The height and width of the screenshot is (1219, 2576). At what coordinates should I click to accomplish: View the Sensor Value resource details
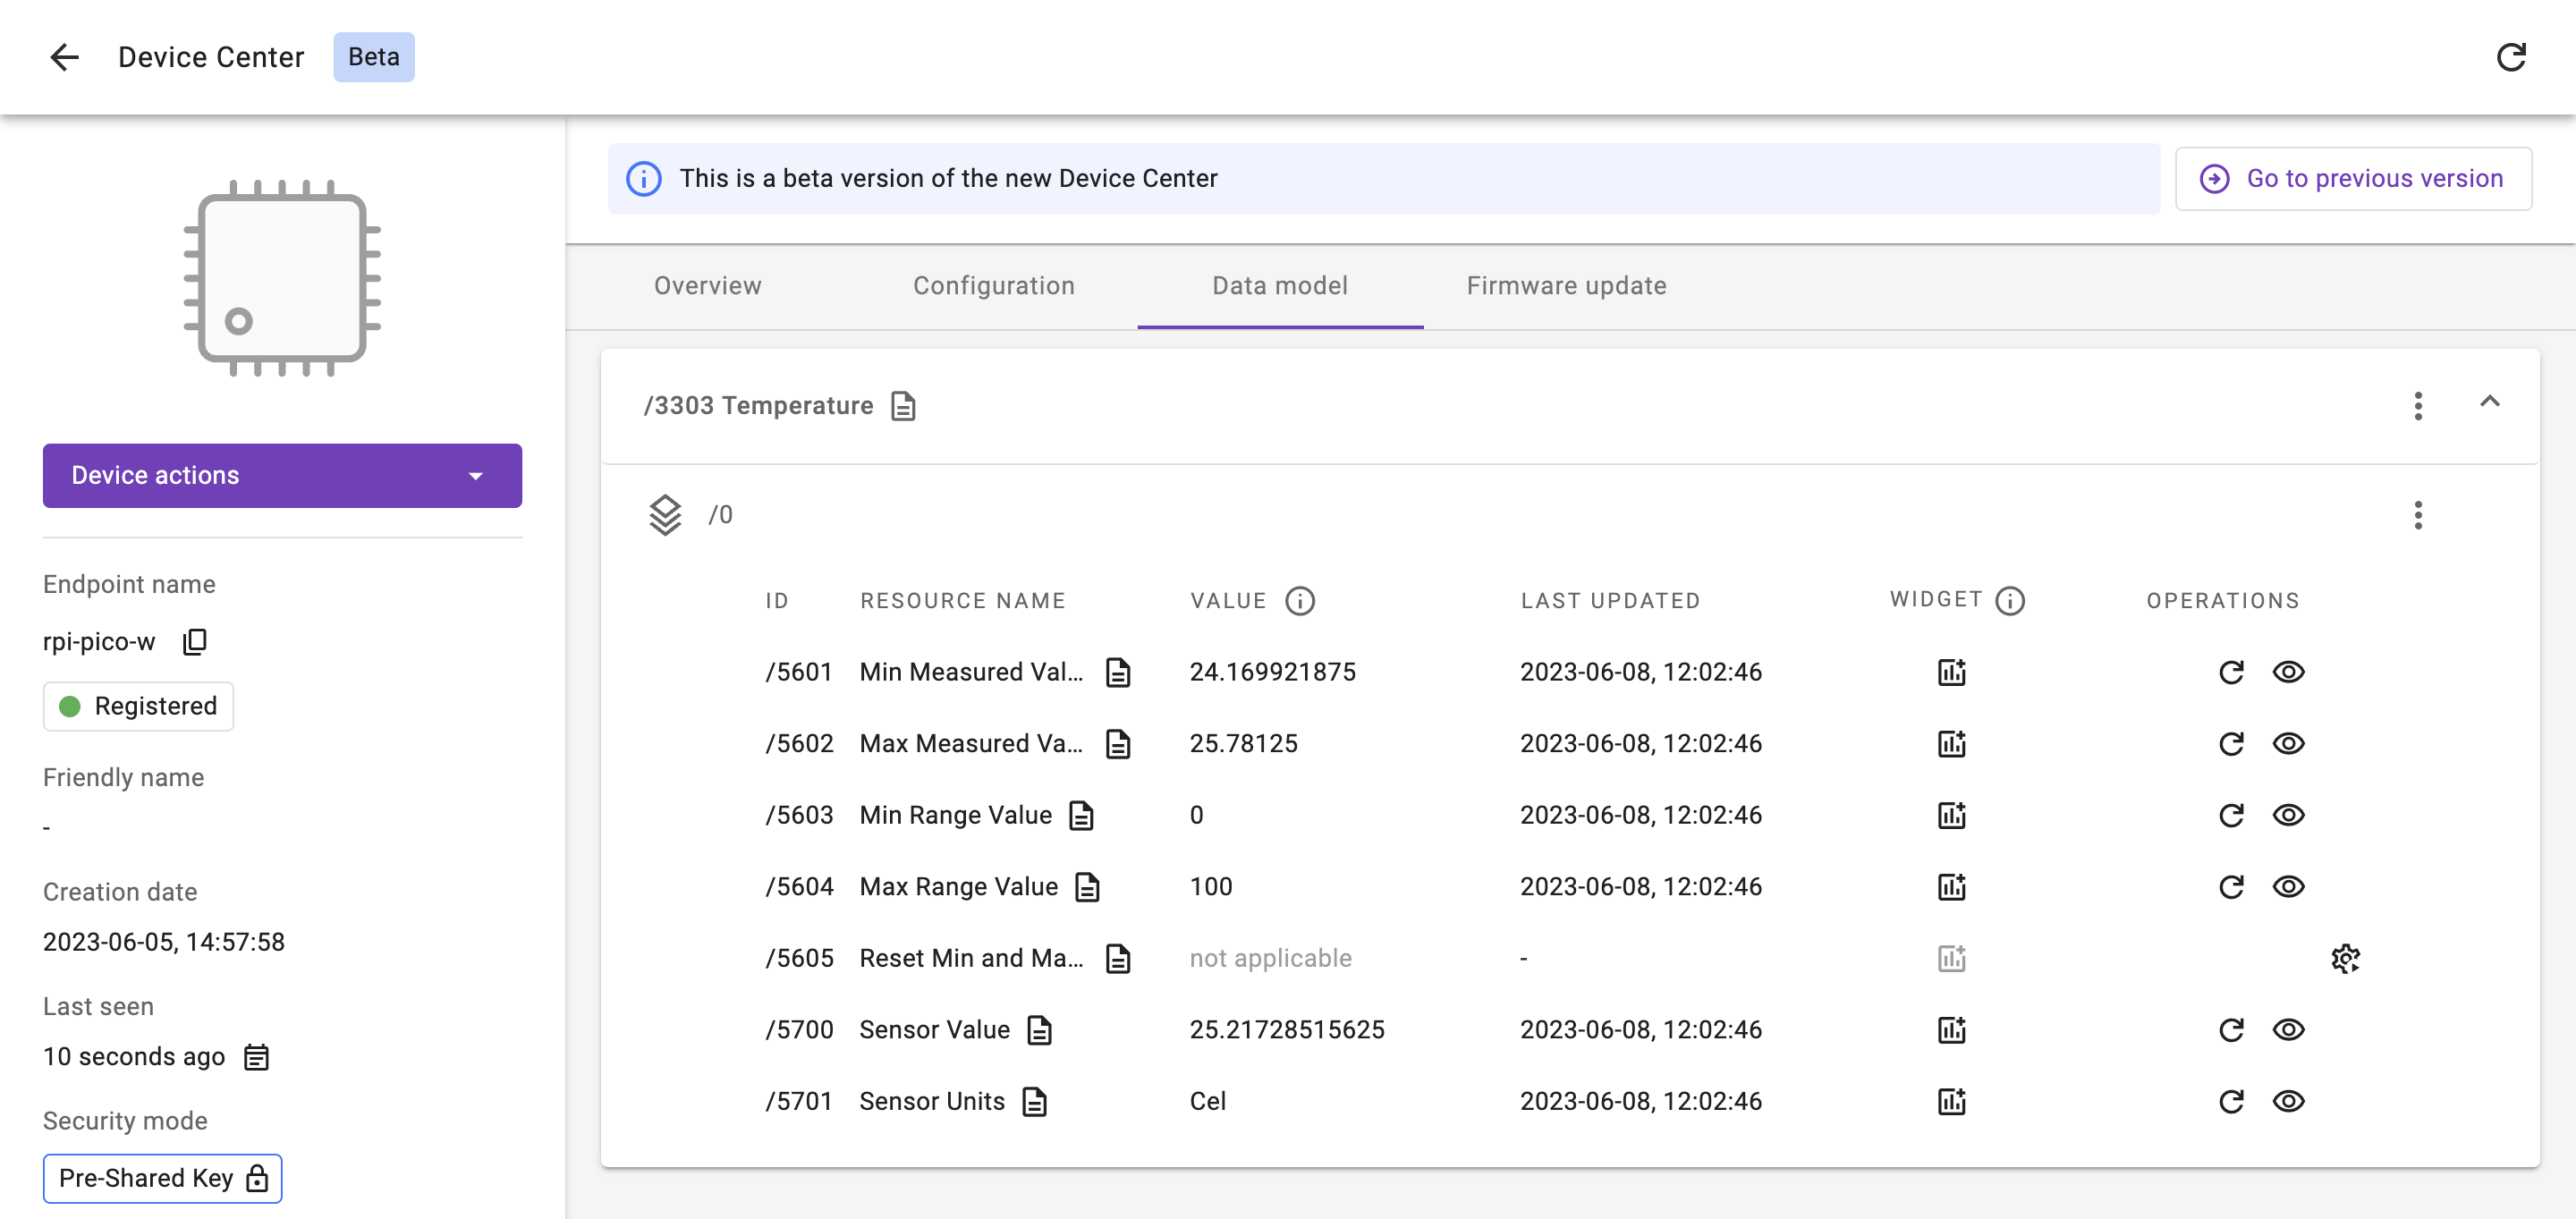point(2289,1029)
